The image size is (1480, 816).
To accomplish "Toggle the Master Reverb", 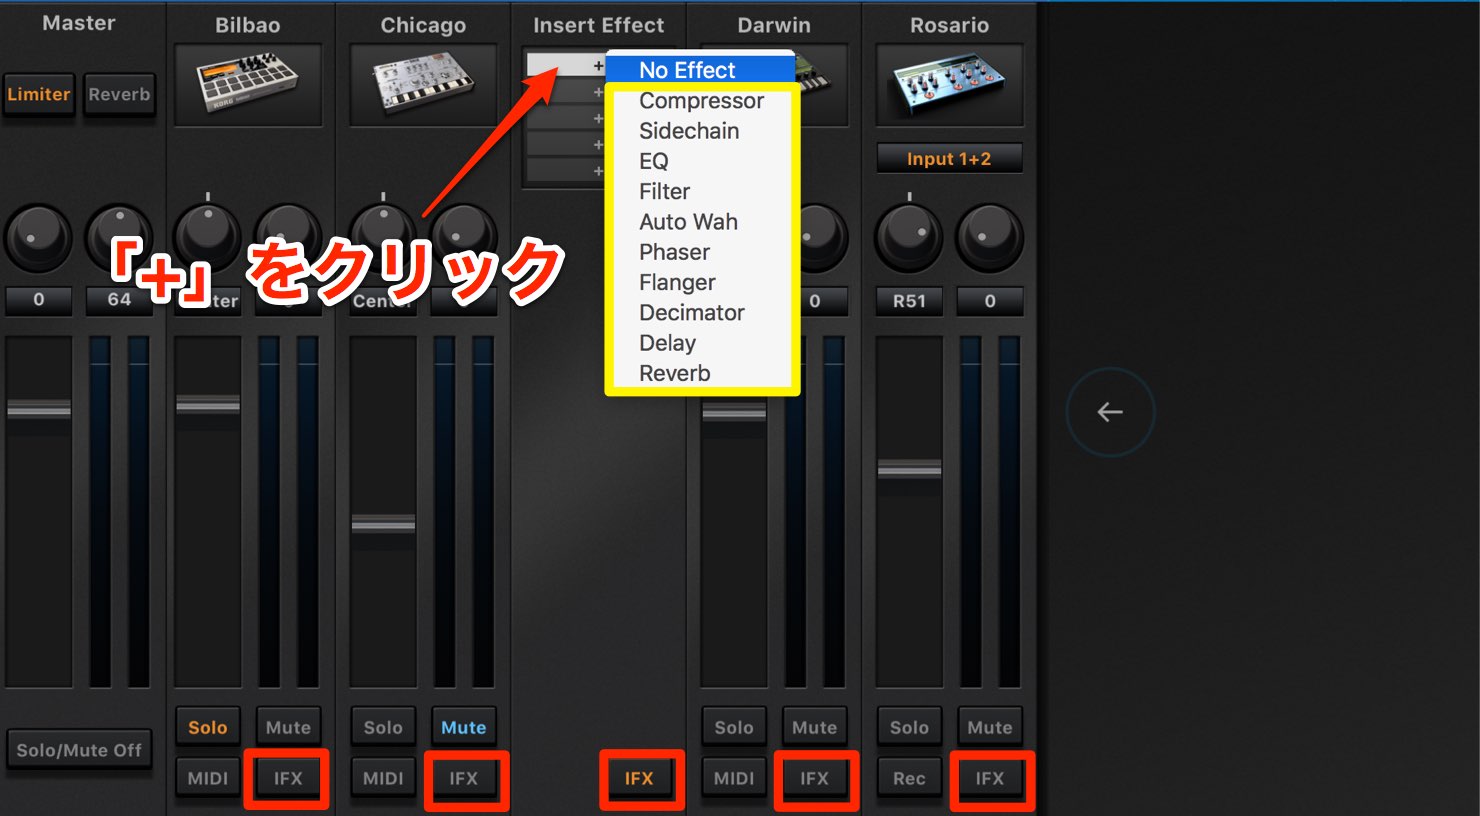I will pos(119,95).
